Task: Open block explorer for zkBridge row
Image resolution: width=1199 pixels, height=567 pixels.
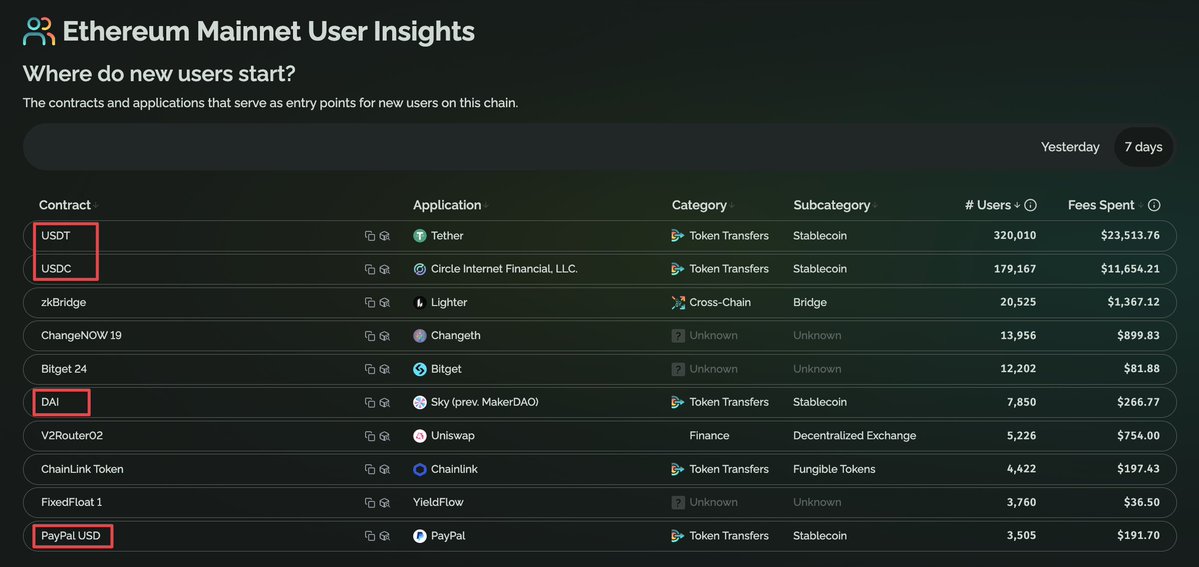Action: click(385, 302)
